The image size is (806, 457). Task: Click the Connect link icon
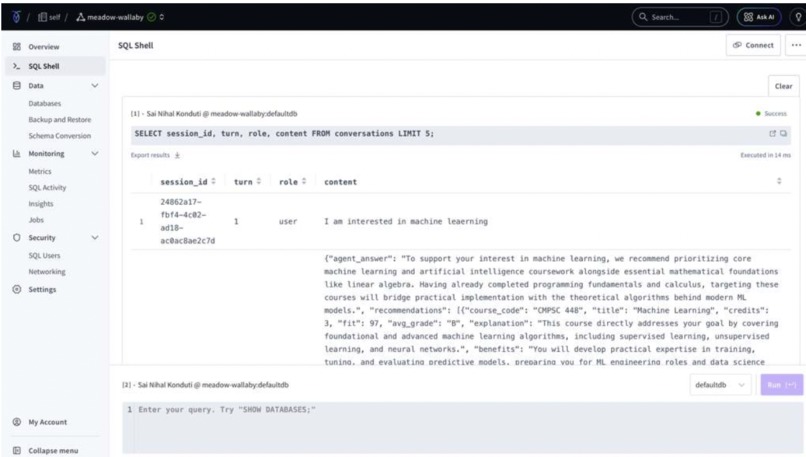[x=737, y=45]
